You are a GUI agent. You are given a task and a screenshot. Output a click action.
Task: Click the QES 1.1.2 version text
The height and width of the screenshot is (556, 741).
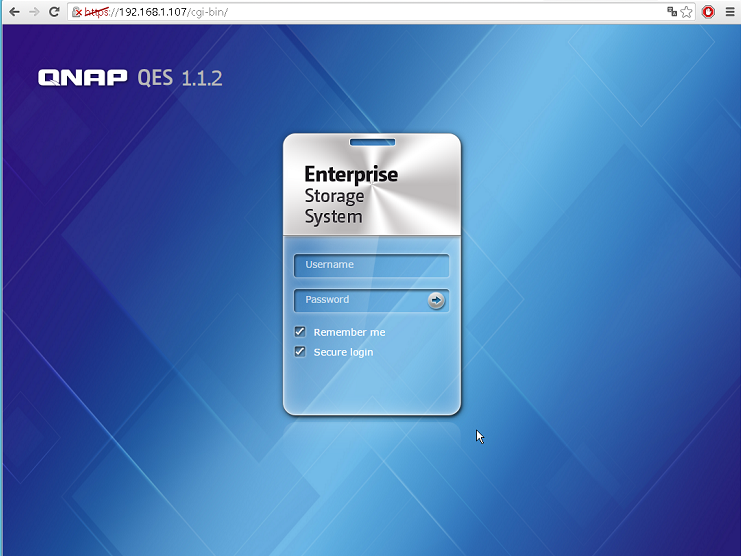180,78
